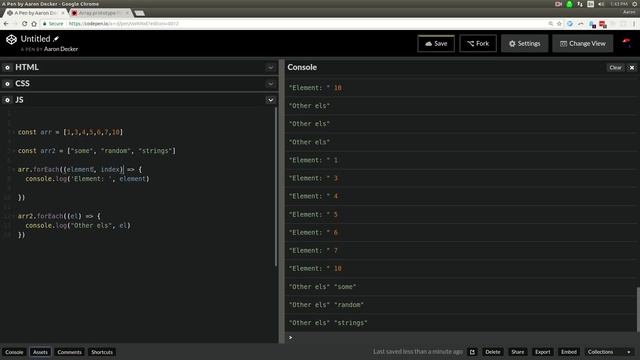Click the screen recorder tray icon
The image size is (640, 360).
(x=558, y=4)
